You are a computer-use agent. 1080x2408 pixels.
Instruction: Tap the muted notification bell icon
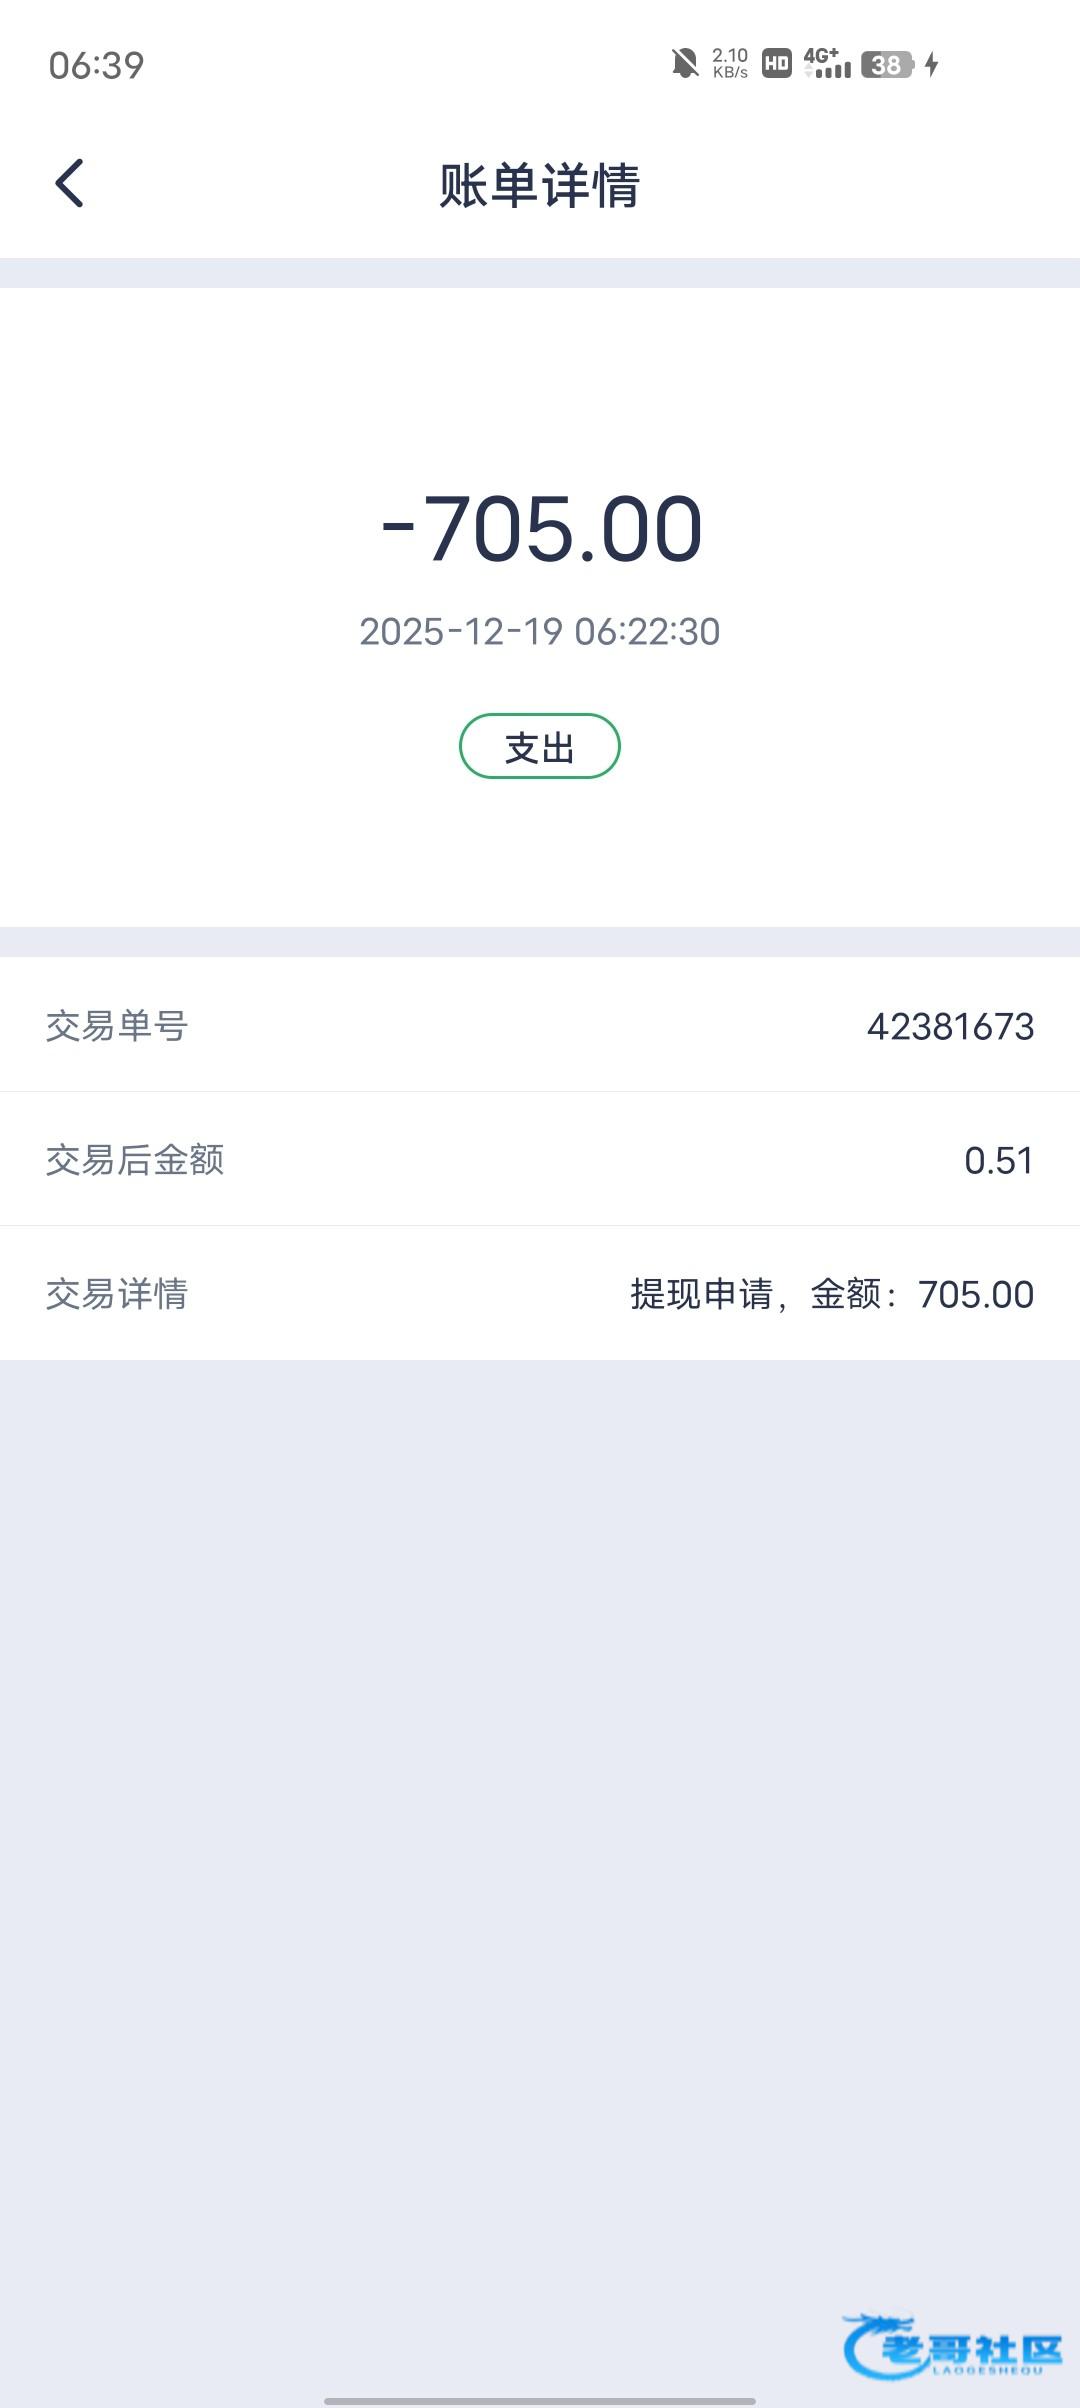685,65
